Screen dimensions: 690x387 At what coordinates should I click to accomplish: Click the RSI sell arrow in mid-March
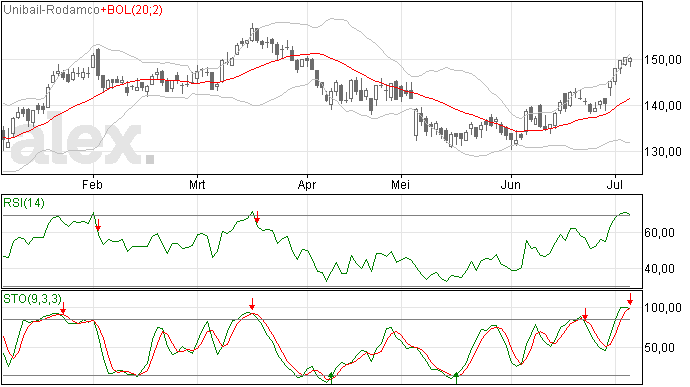257,217
